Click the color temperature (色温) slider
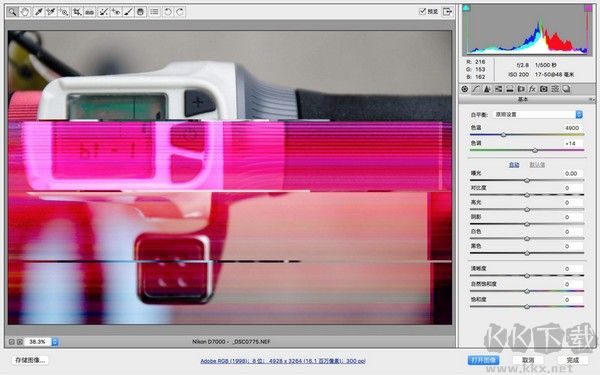Screen dimensions: 600x375 point(527,135)
